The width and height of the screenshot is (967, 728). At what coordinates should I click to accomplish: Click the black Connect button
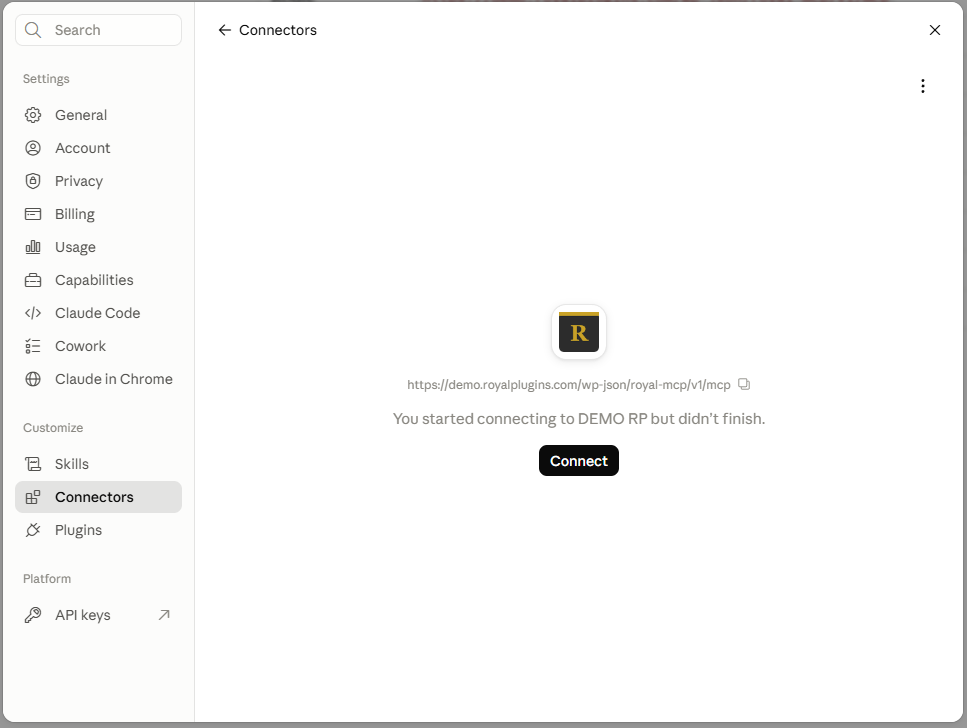point(578,461)
